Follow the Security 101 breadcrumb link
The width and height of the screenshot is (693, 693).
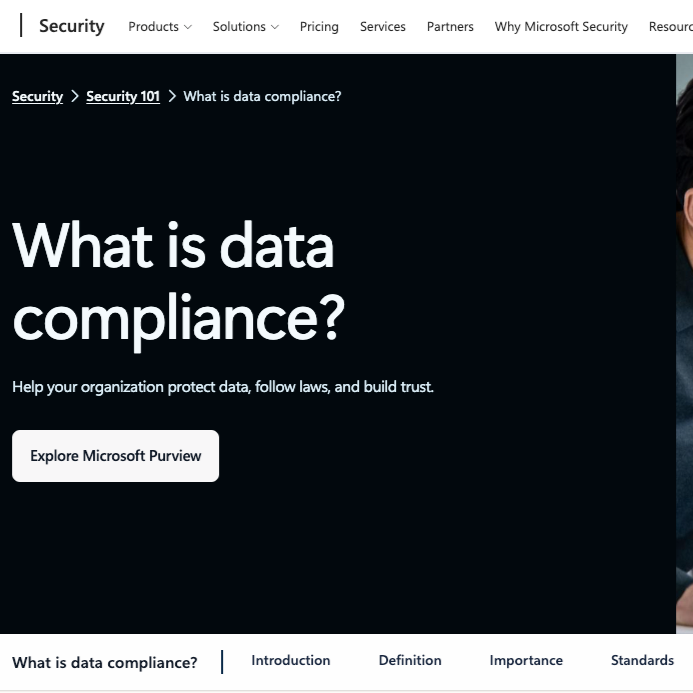(123, 96)
